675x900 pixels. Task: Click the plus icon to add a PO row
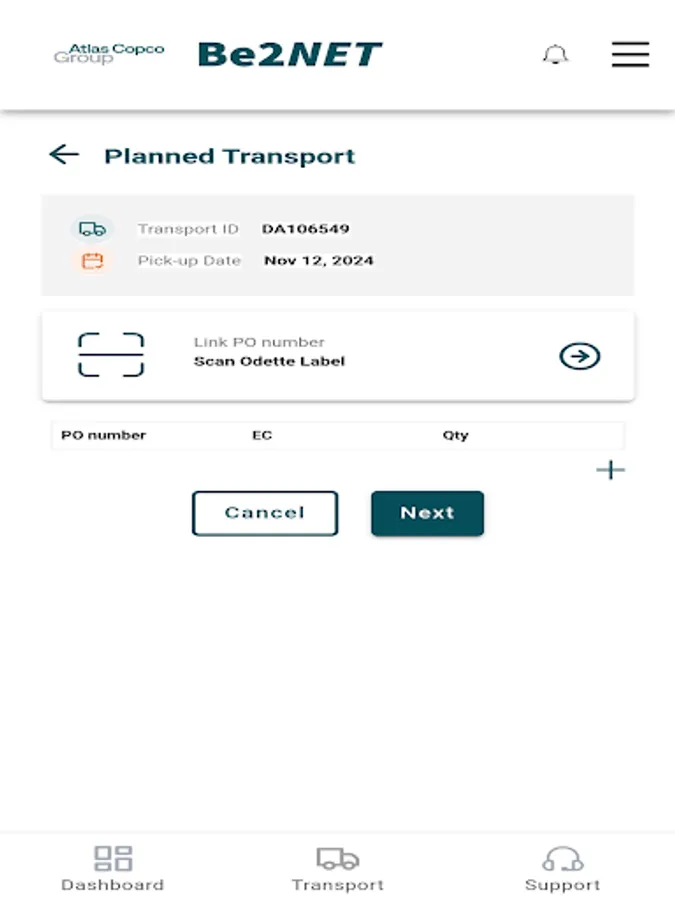pyautogui.click(x=610, y=469)
